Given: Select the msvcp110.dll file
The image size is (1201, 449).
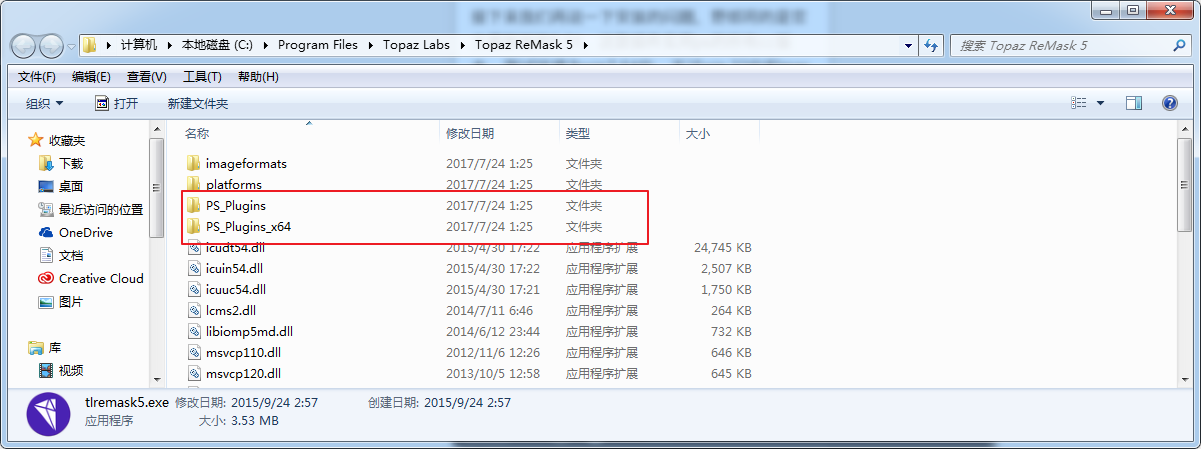Looking at the screenshot, I should coord(241,352).
